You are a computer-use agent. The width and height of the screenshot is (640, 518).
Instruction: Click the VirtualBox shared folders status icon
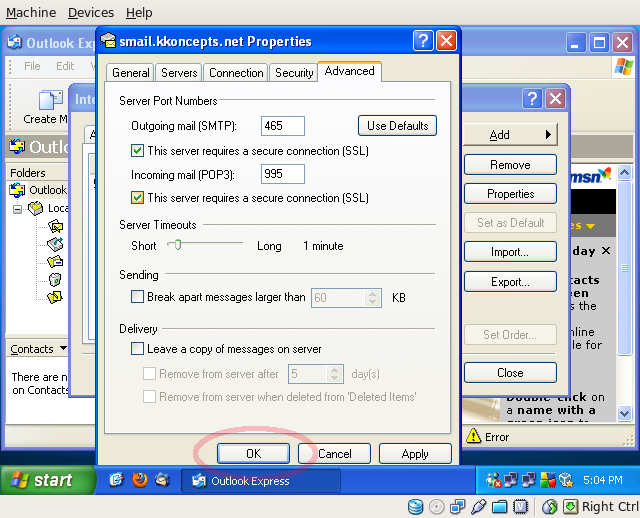[499, 507]
